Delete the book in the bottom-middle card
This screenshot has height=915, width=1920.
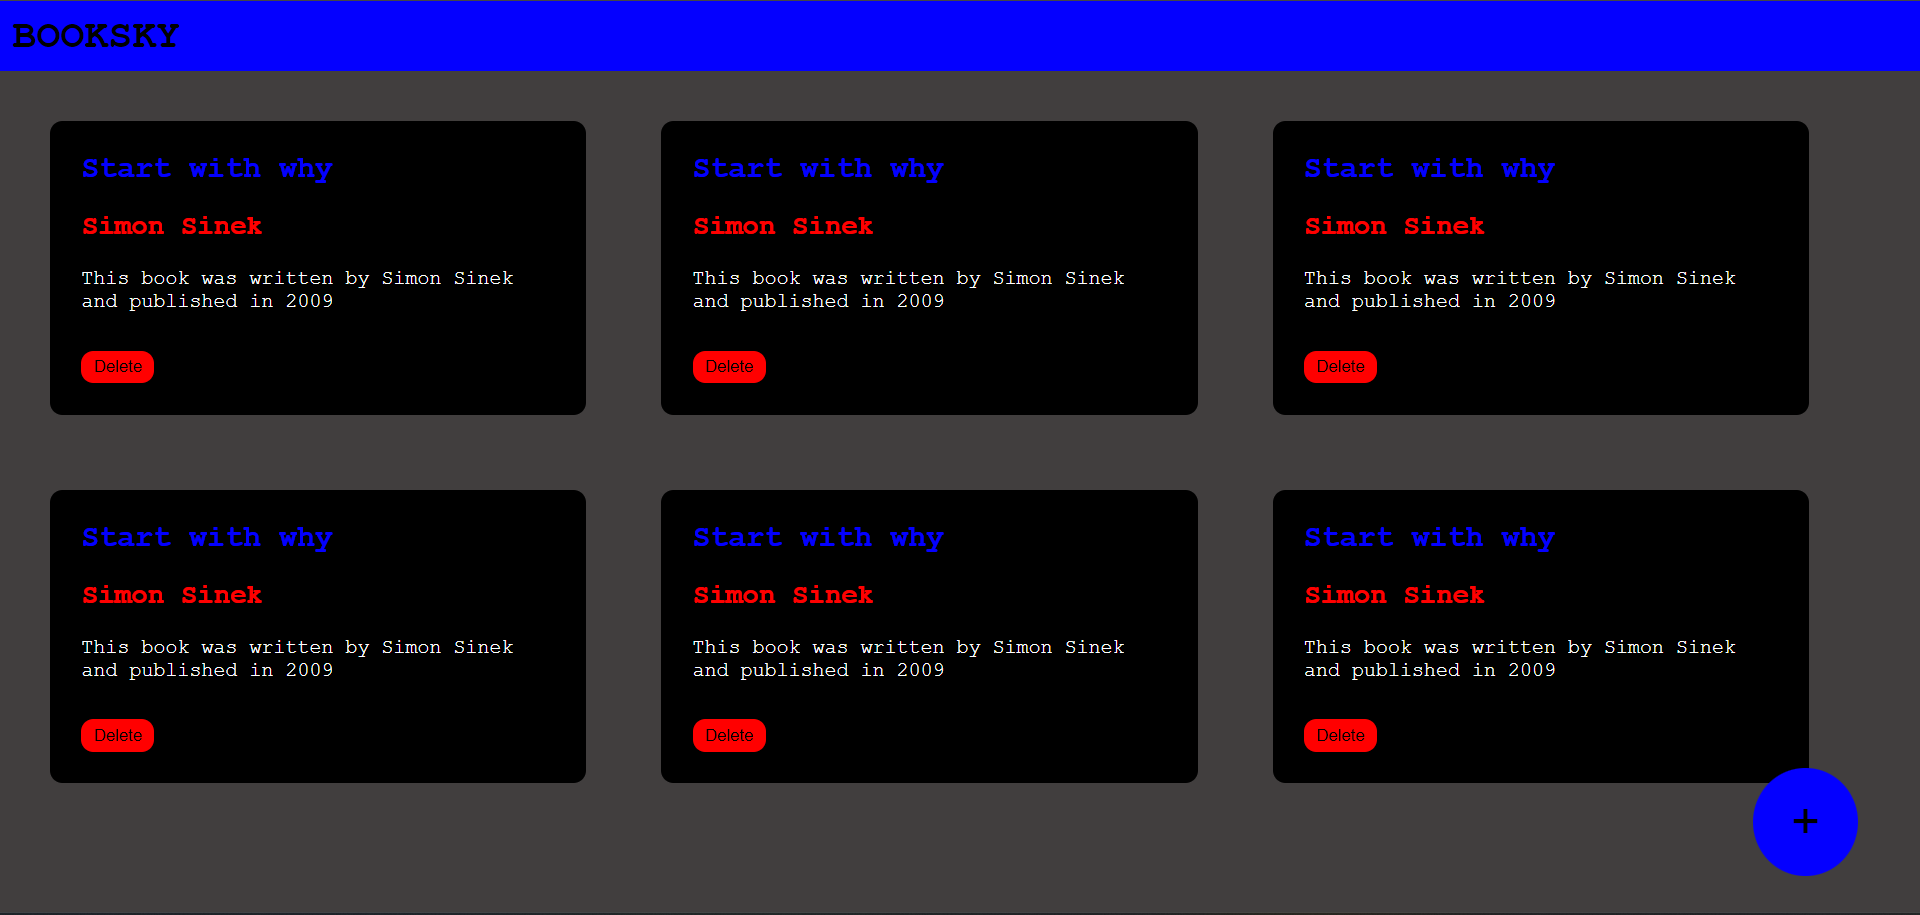[x=729, y=735]
